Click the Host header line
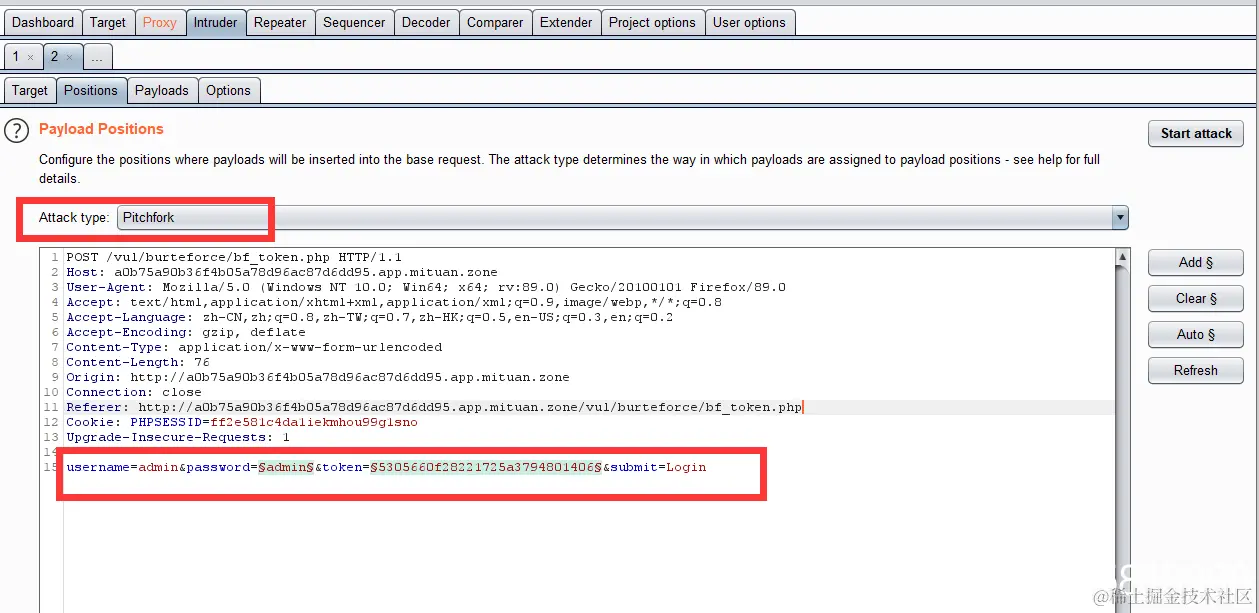The image size is (1259, 613). pyautogui.click(x=282, y=272)
